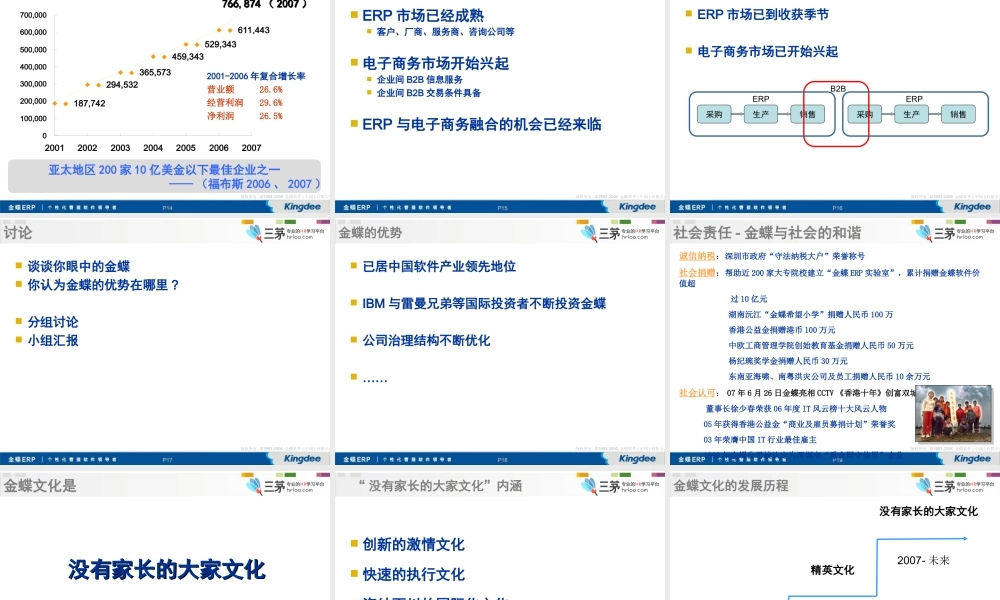Click the chart data label 611,443
1000x600 pixels.
pyautogui.click(x=253, y=30)
